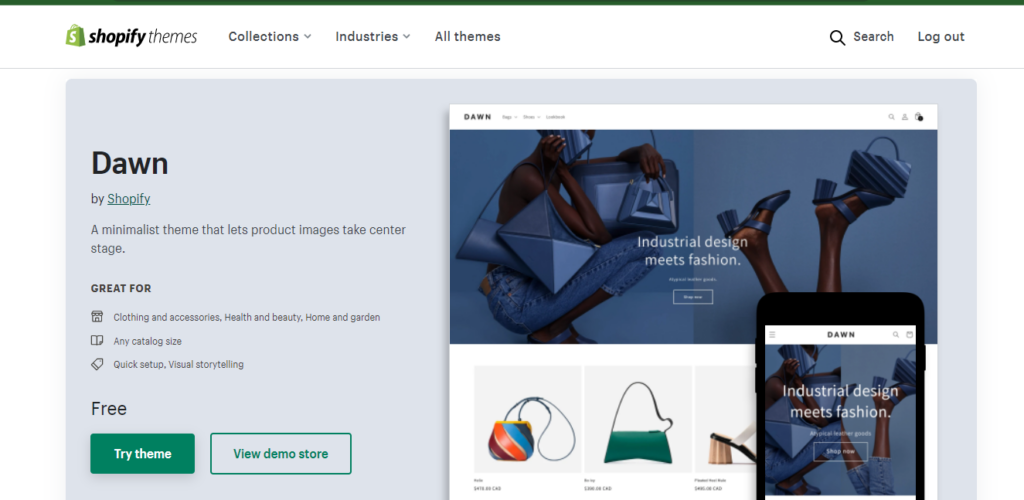Click the store icon beside Clothing and accessories
1024x500 pixels.
tap(97, 317)
